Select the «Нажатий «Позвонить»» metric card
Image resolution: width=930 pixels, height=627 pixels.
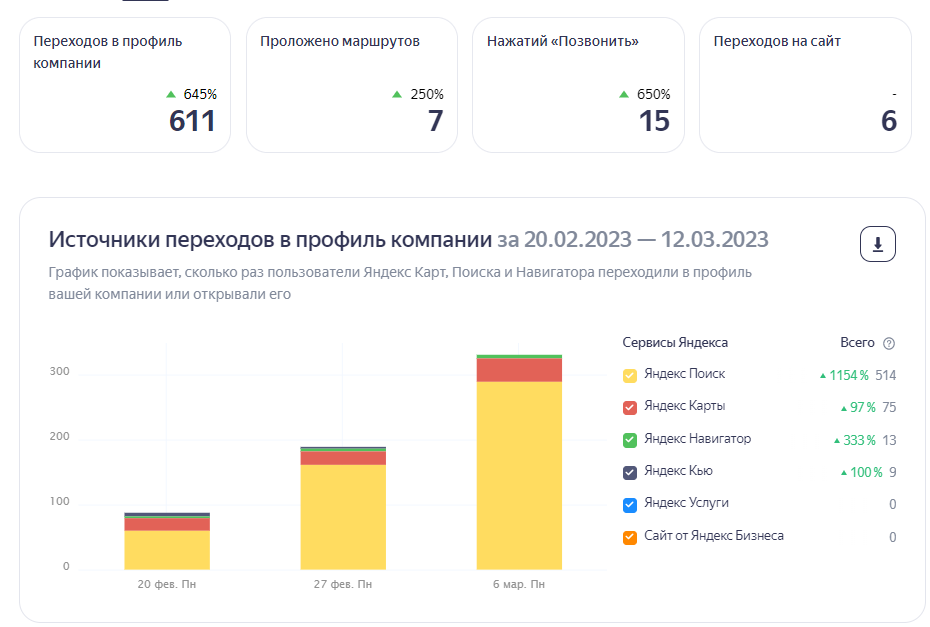point(578,80)
